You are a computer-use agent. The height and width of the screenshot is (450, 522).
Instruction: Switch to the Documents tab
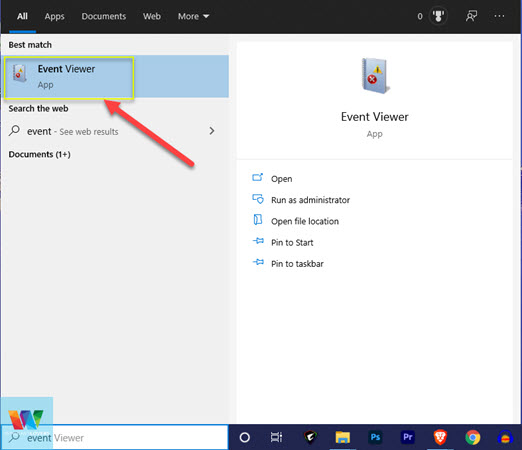tap(104, 16)
